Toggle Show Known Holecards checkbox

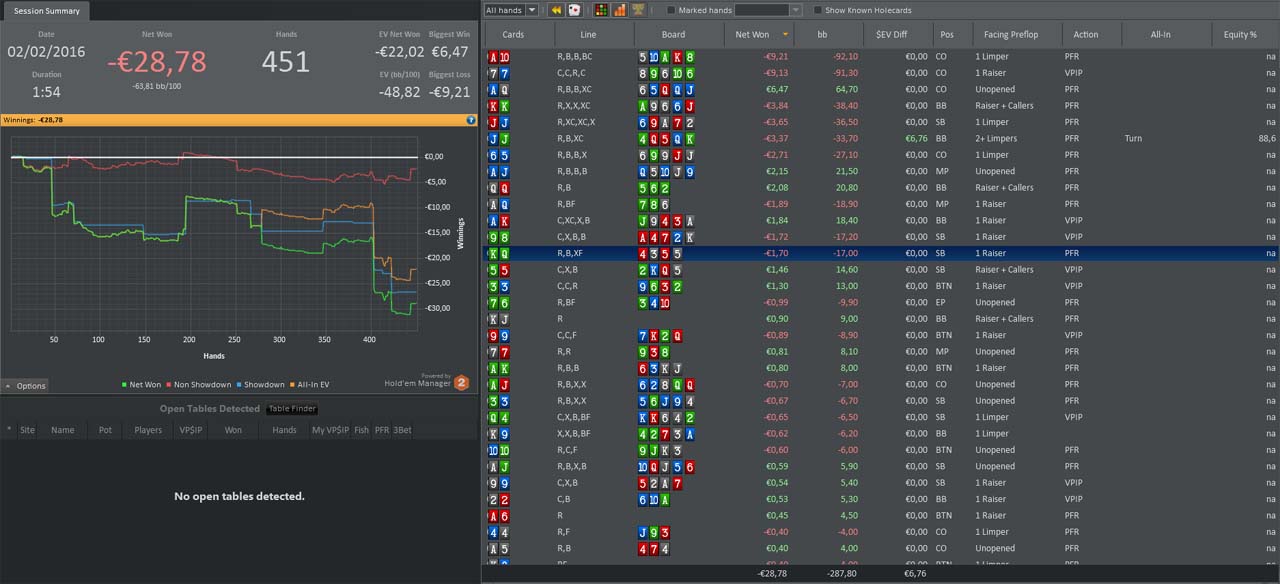[x=818, y=10]
